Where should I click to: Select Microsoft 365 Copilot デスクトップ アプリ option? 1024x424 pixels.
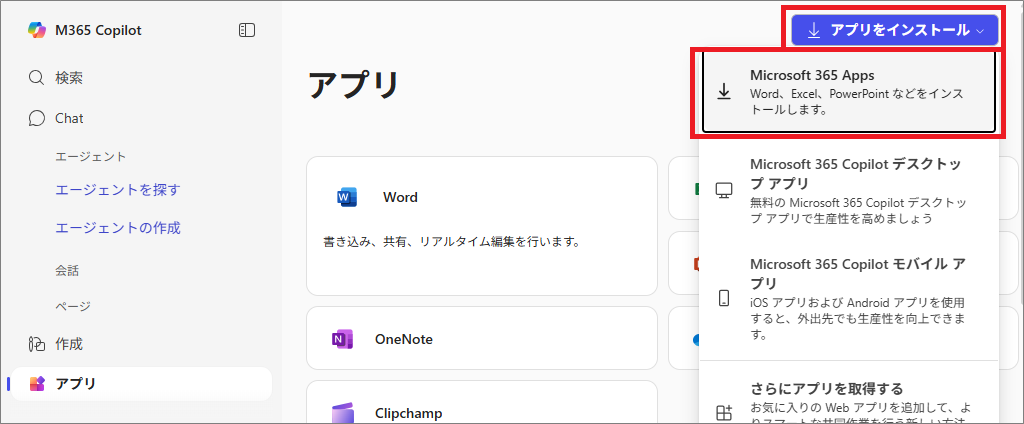(848, 190)
